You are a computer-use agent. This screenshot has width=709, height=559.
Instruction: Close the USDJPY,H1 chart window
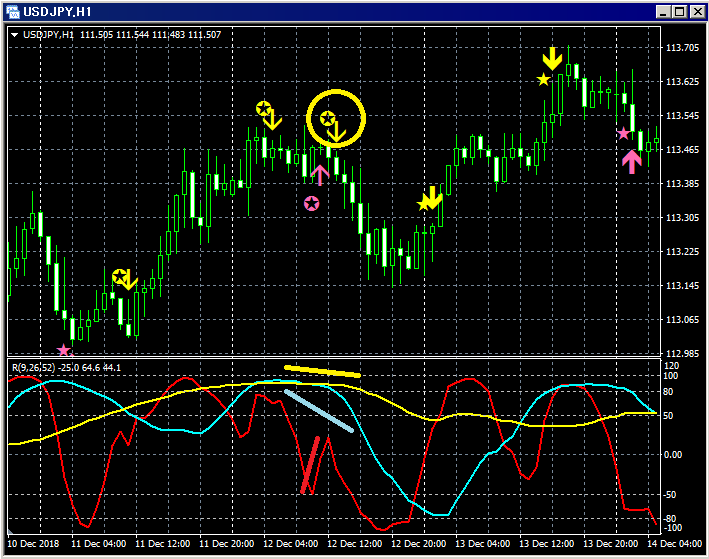pos(697,12)
